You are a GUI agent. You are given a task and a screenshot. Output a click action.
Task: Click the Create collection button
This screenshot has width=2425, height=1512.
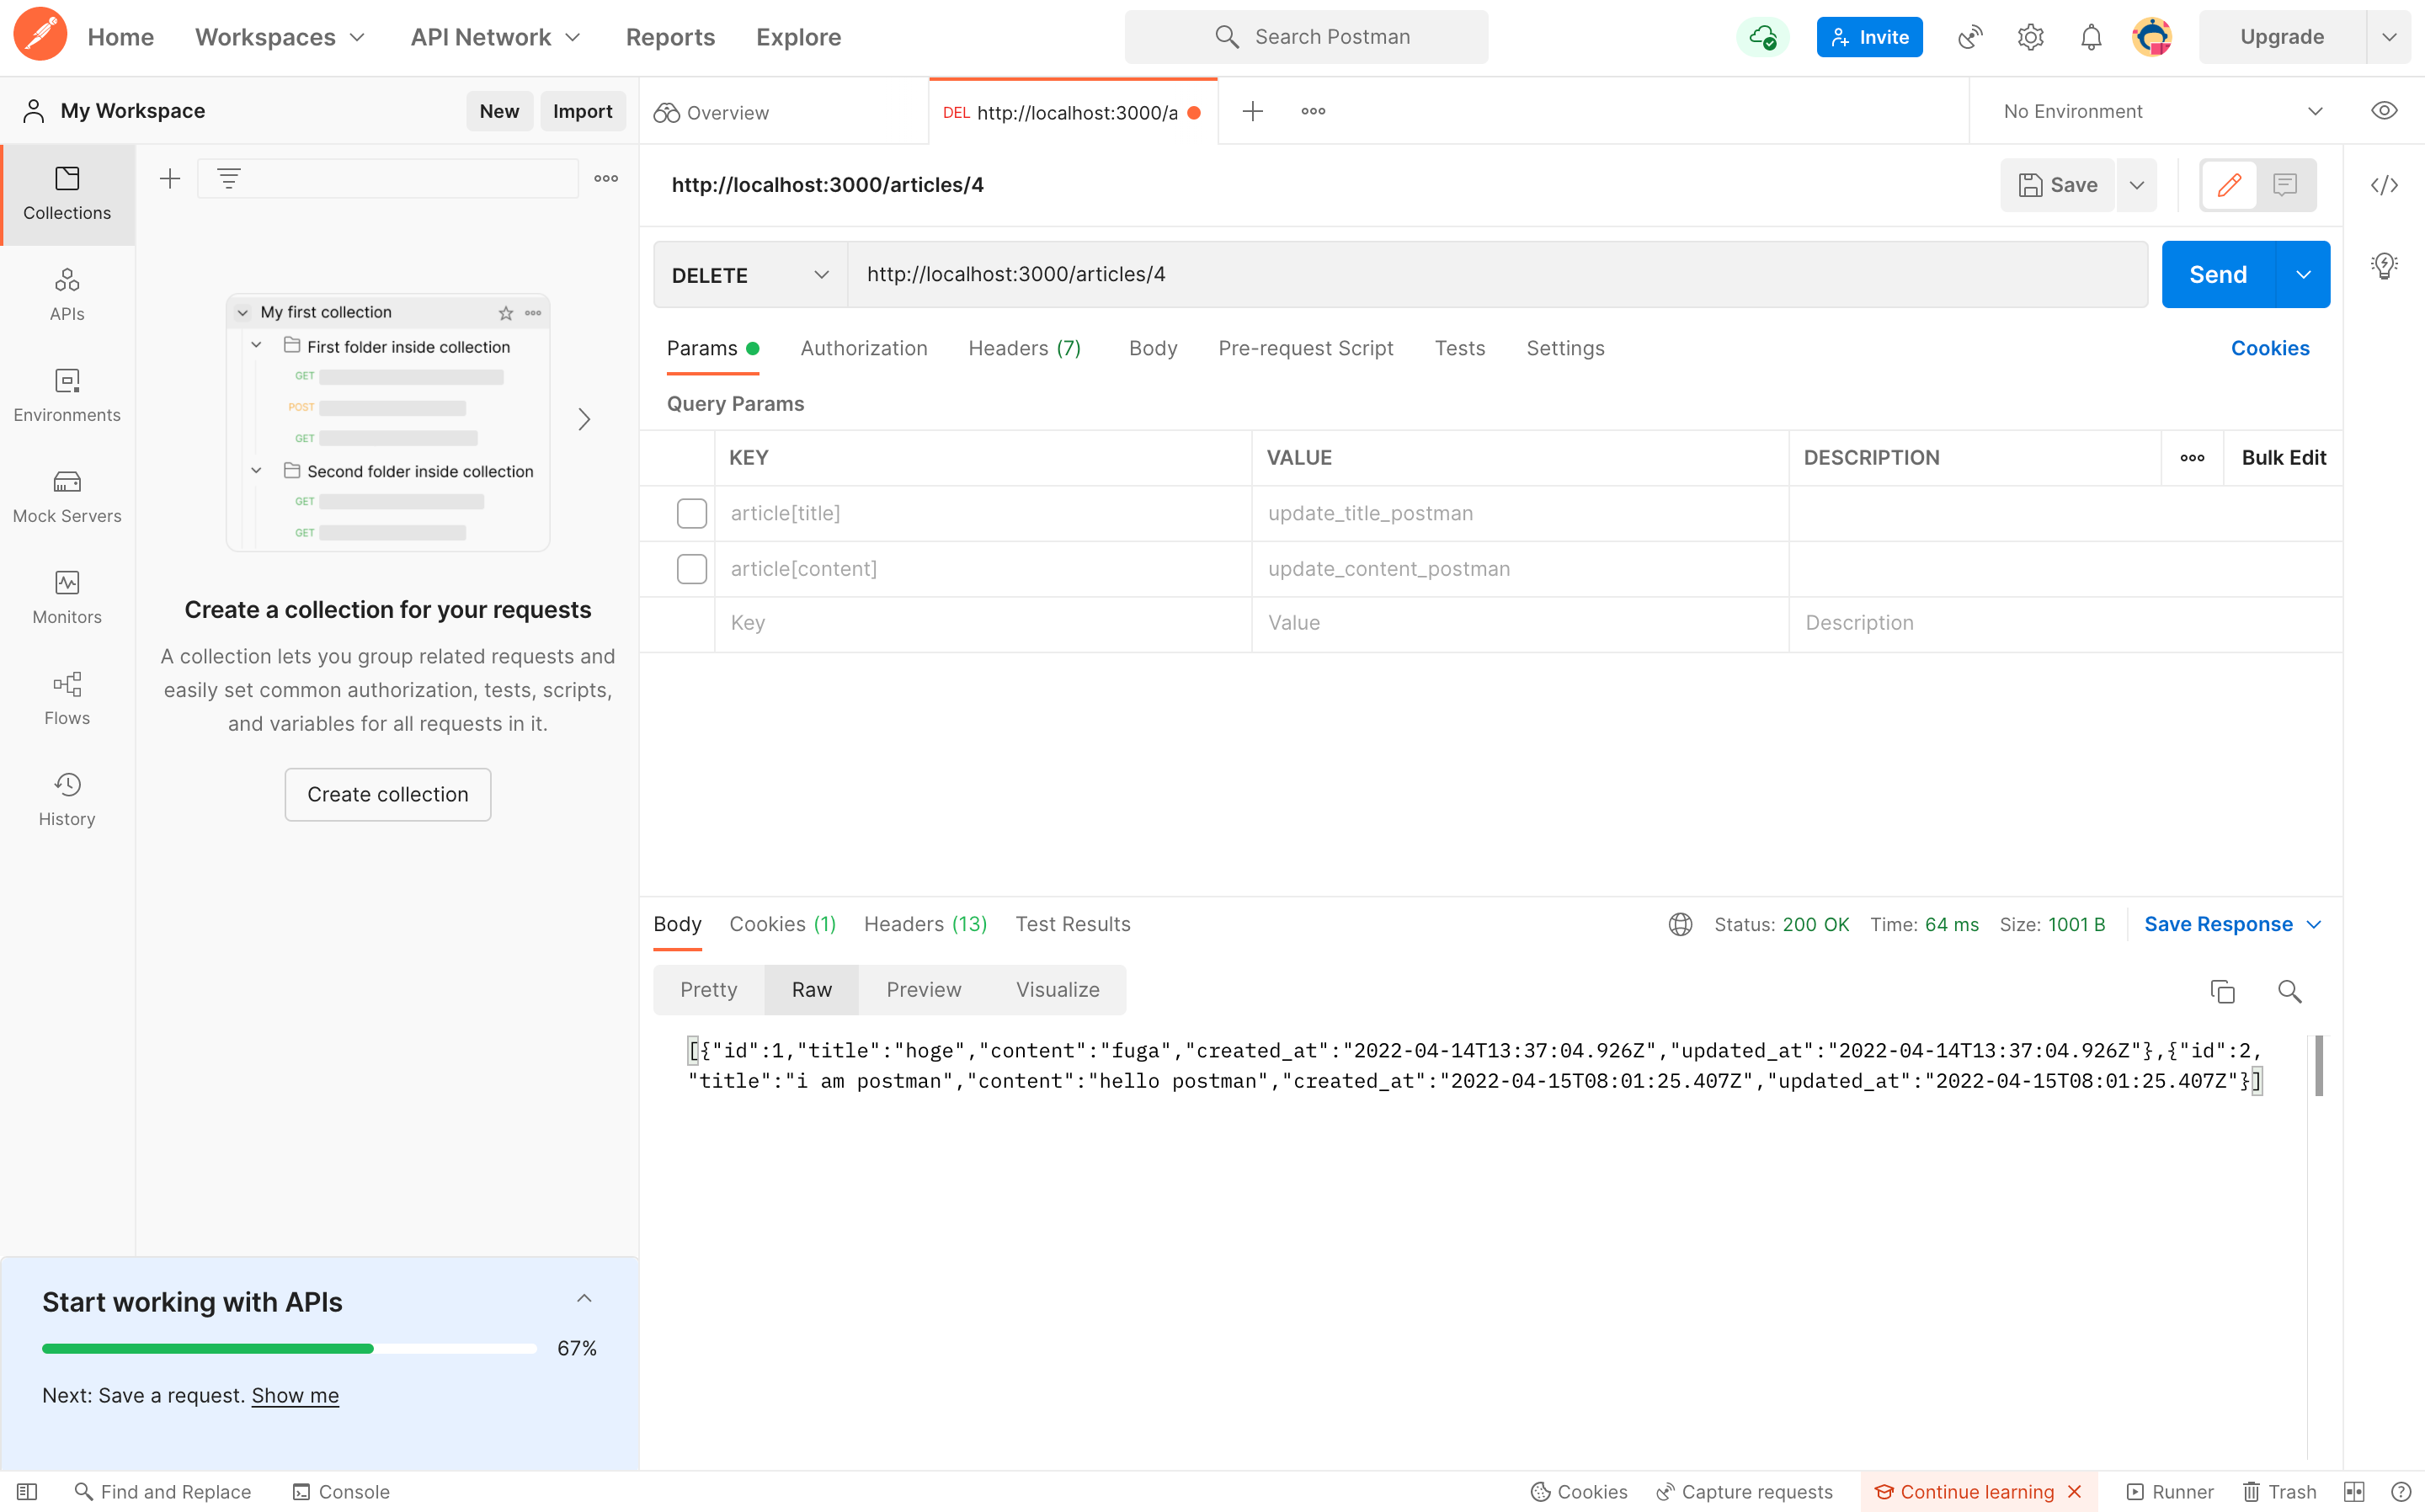387,794
